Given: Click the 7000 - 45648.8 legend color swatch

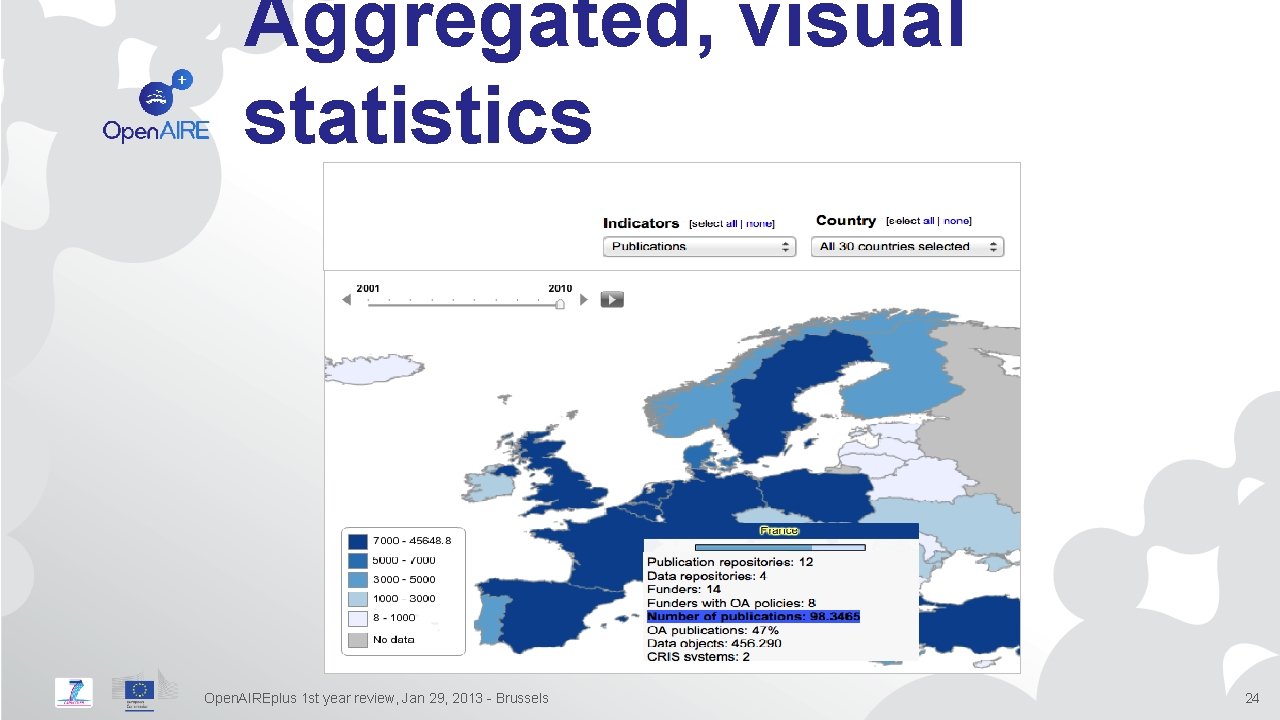Looking at the screenshot, I should click(357, 541).
